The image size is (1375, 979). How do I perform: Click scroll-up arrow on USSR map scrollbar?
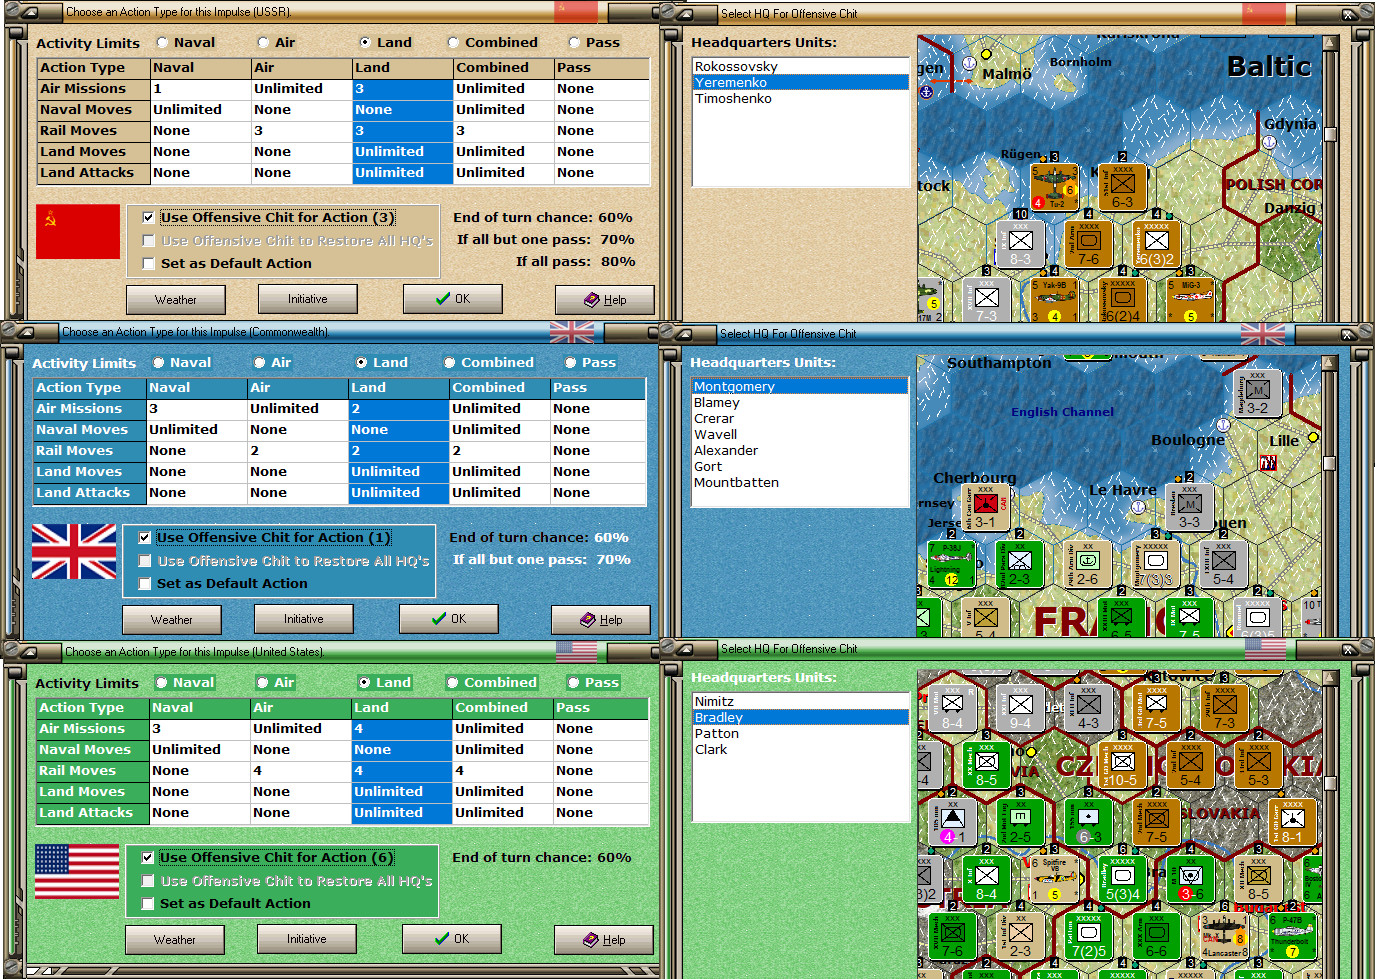[1330, 43]
